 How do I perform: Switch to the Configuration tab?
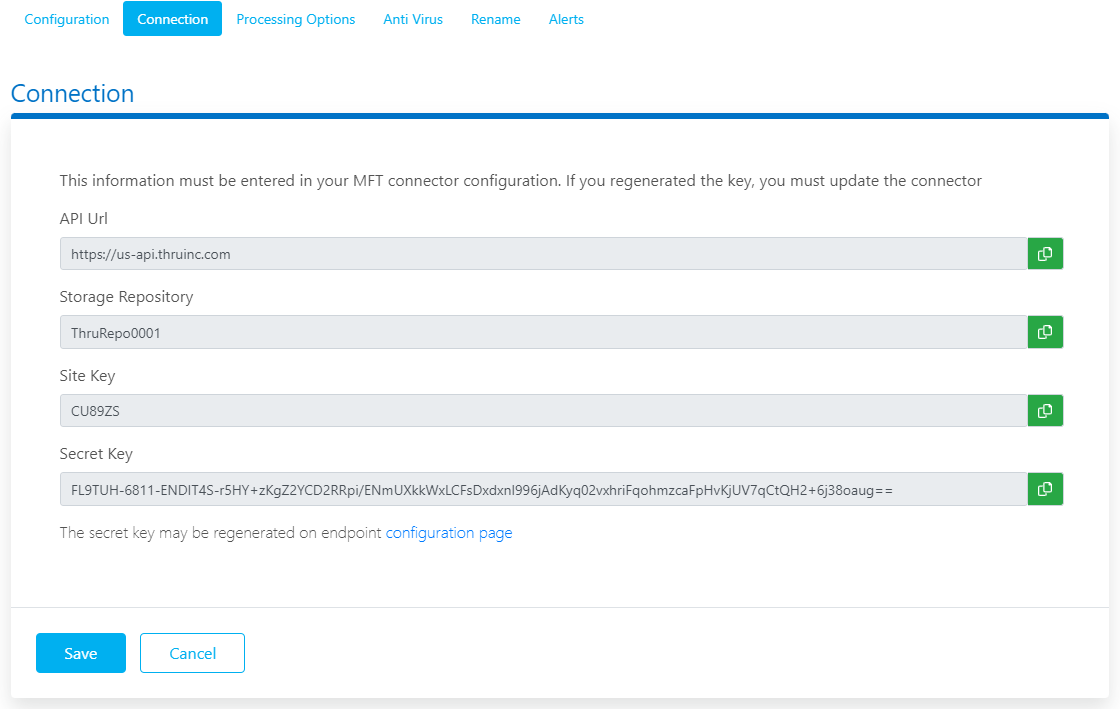(x=66, y=18)
